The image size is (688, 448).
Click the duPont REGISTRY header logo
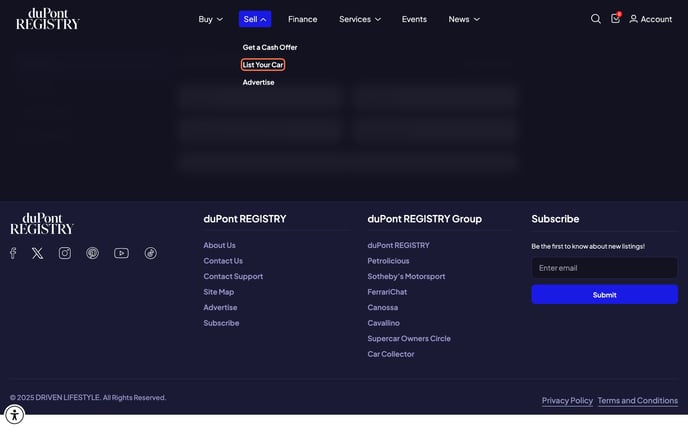tap(48, 19)
